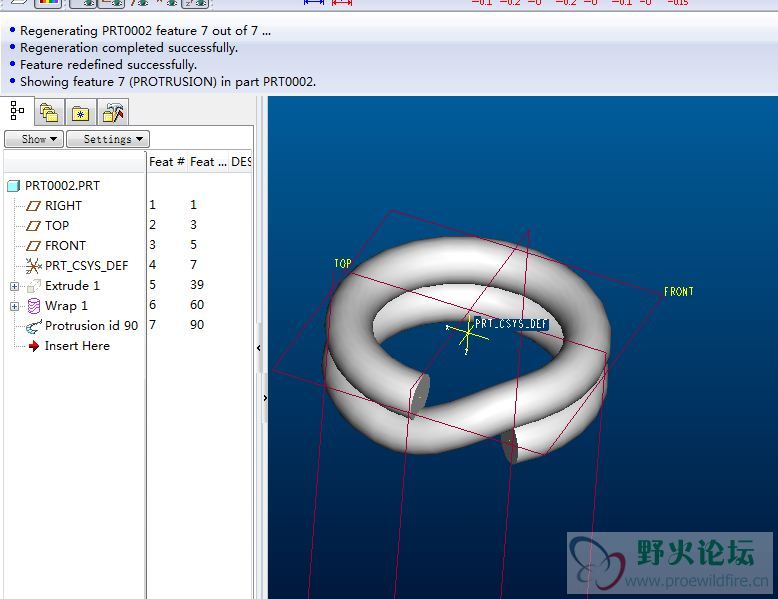Click Feat ID value 3 in TOP row
The height and width of the screenshot is (599, 778).
(194, 225)
